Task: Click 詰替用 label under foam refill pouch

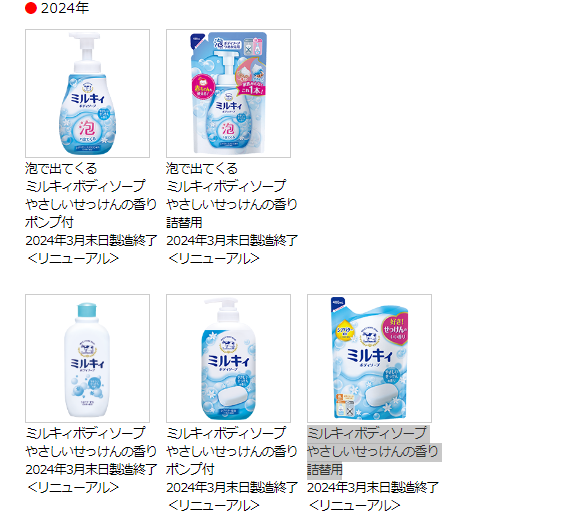Action: 184,223
